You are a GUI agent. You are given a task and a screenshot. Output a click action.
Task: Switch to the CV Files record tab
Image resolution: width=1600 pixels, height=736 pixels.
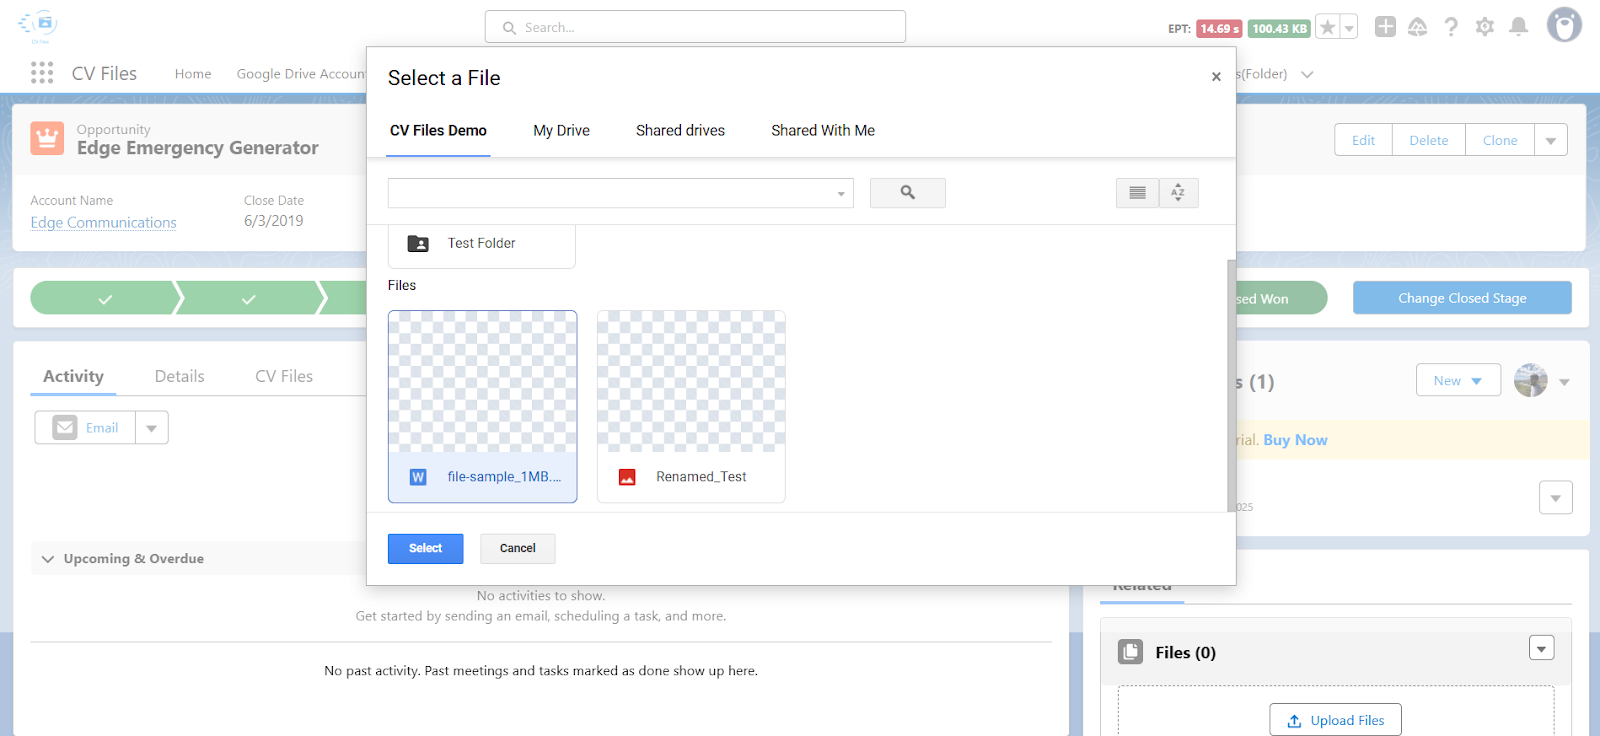pyautogui.click(x=284, y=376)
